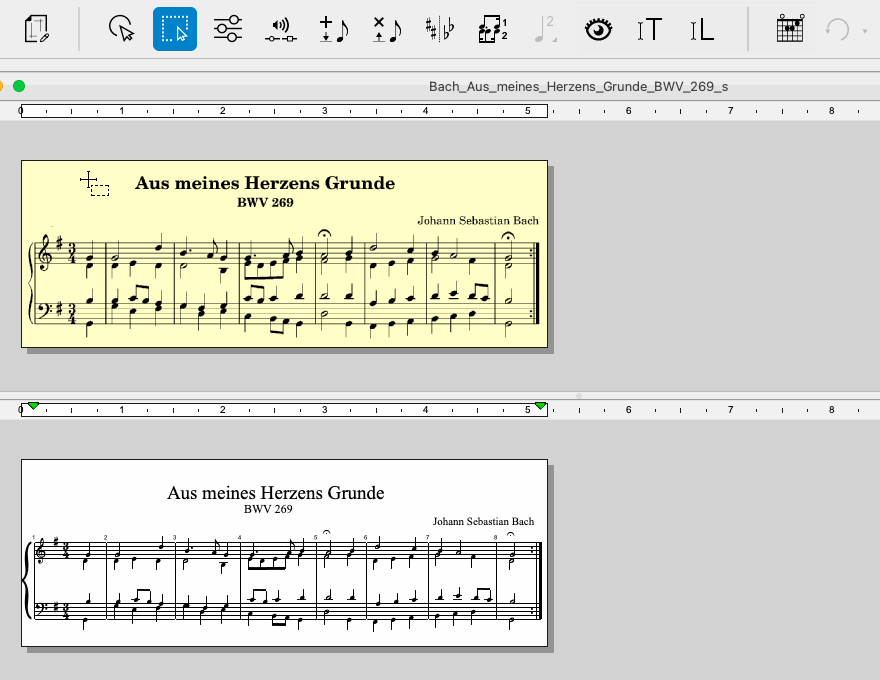Open the accidentals sharp/flat tool
Viewport: 880px width, 680px height.
439,29
